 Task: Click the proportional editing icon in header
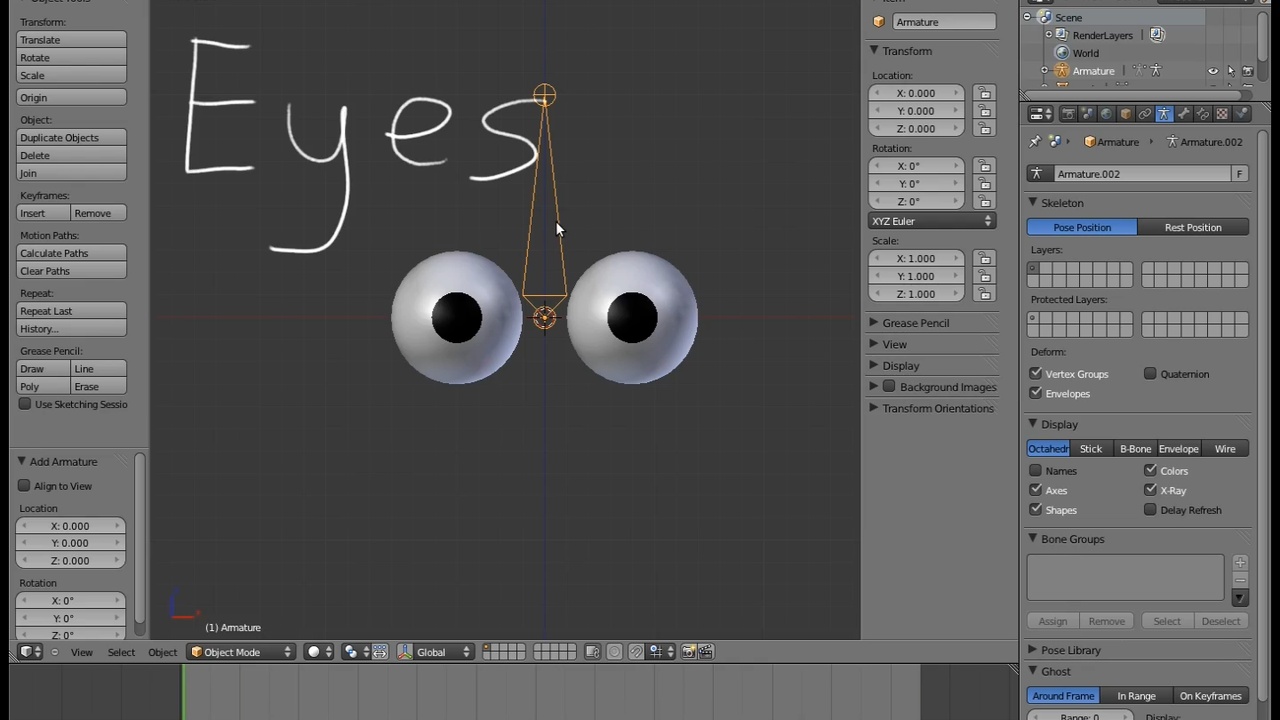615,652
